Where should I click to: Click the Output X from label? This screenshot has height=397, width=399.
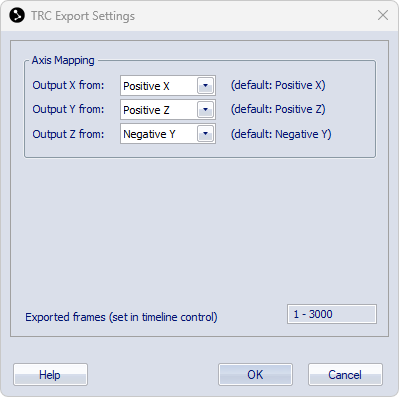pos(68,85)
